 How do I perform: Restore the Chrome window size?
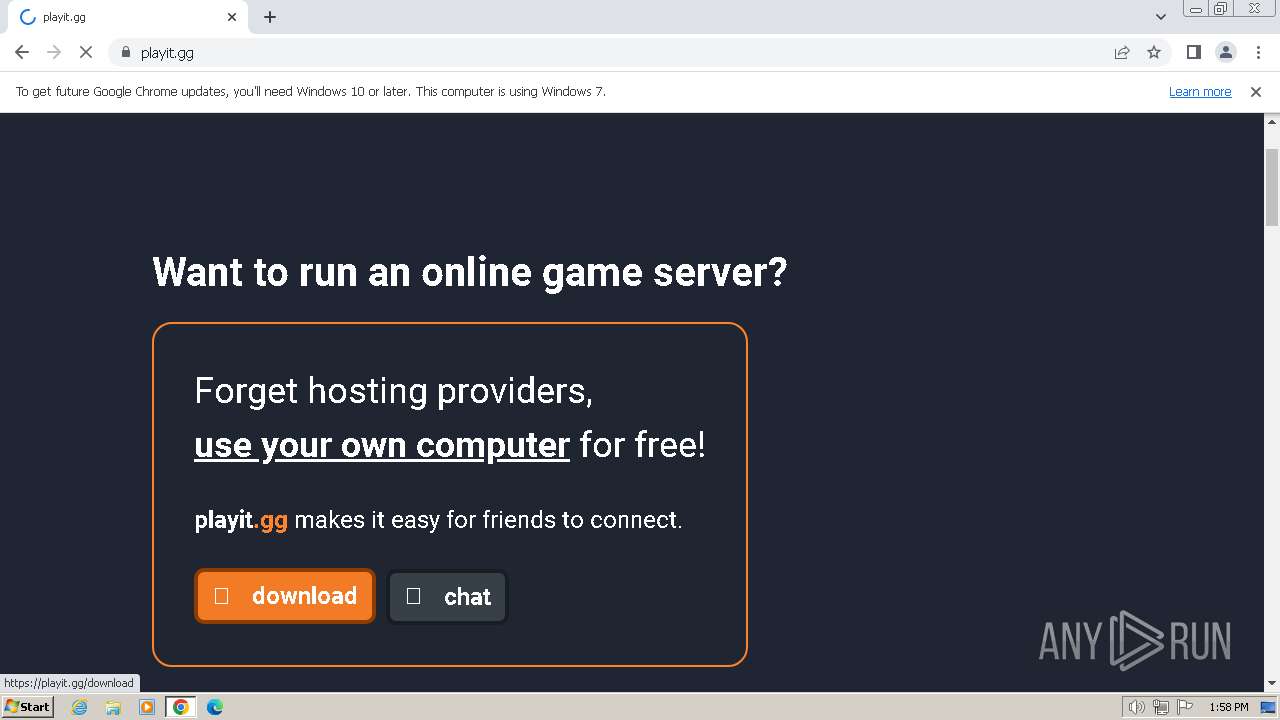(x=1221, y=9)
